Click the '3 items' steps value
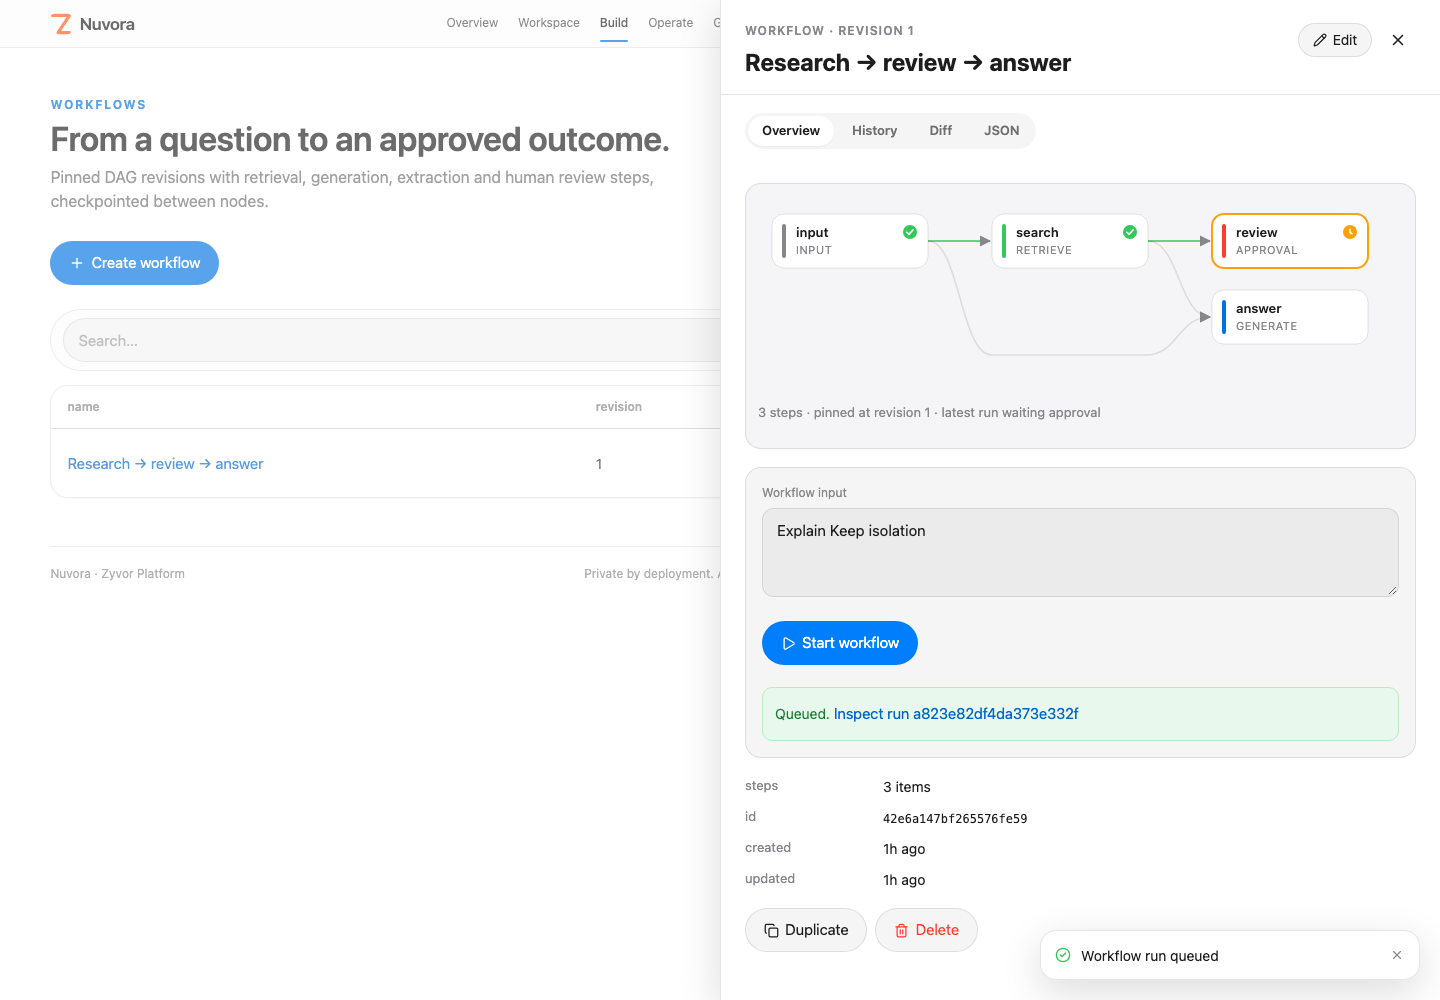This screenshot has height=1000, width=1440. pyautogui.click(x=907, y=787)
